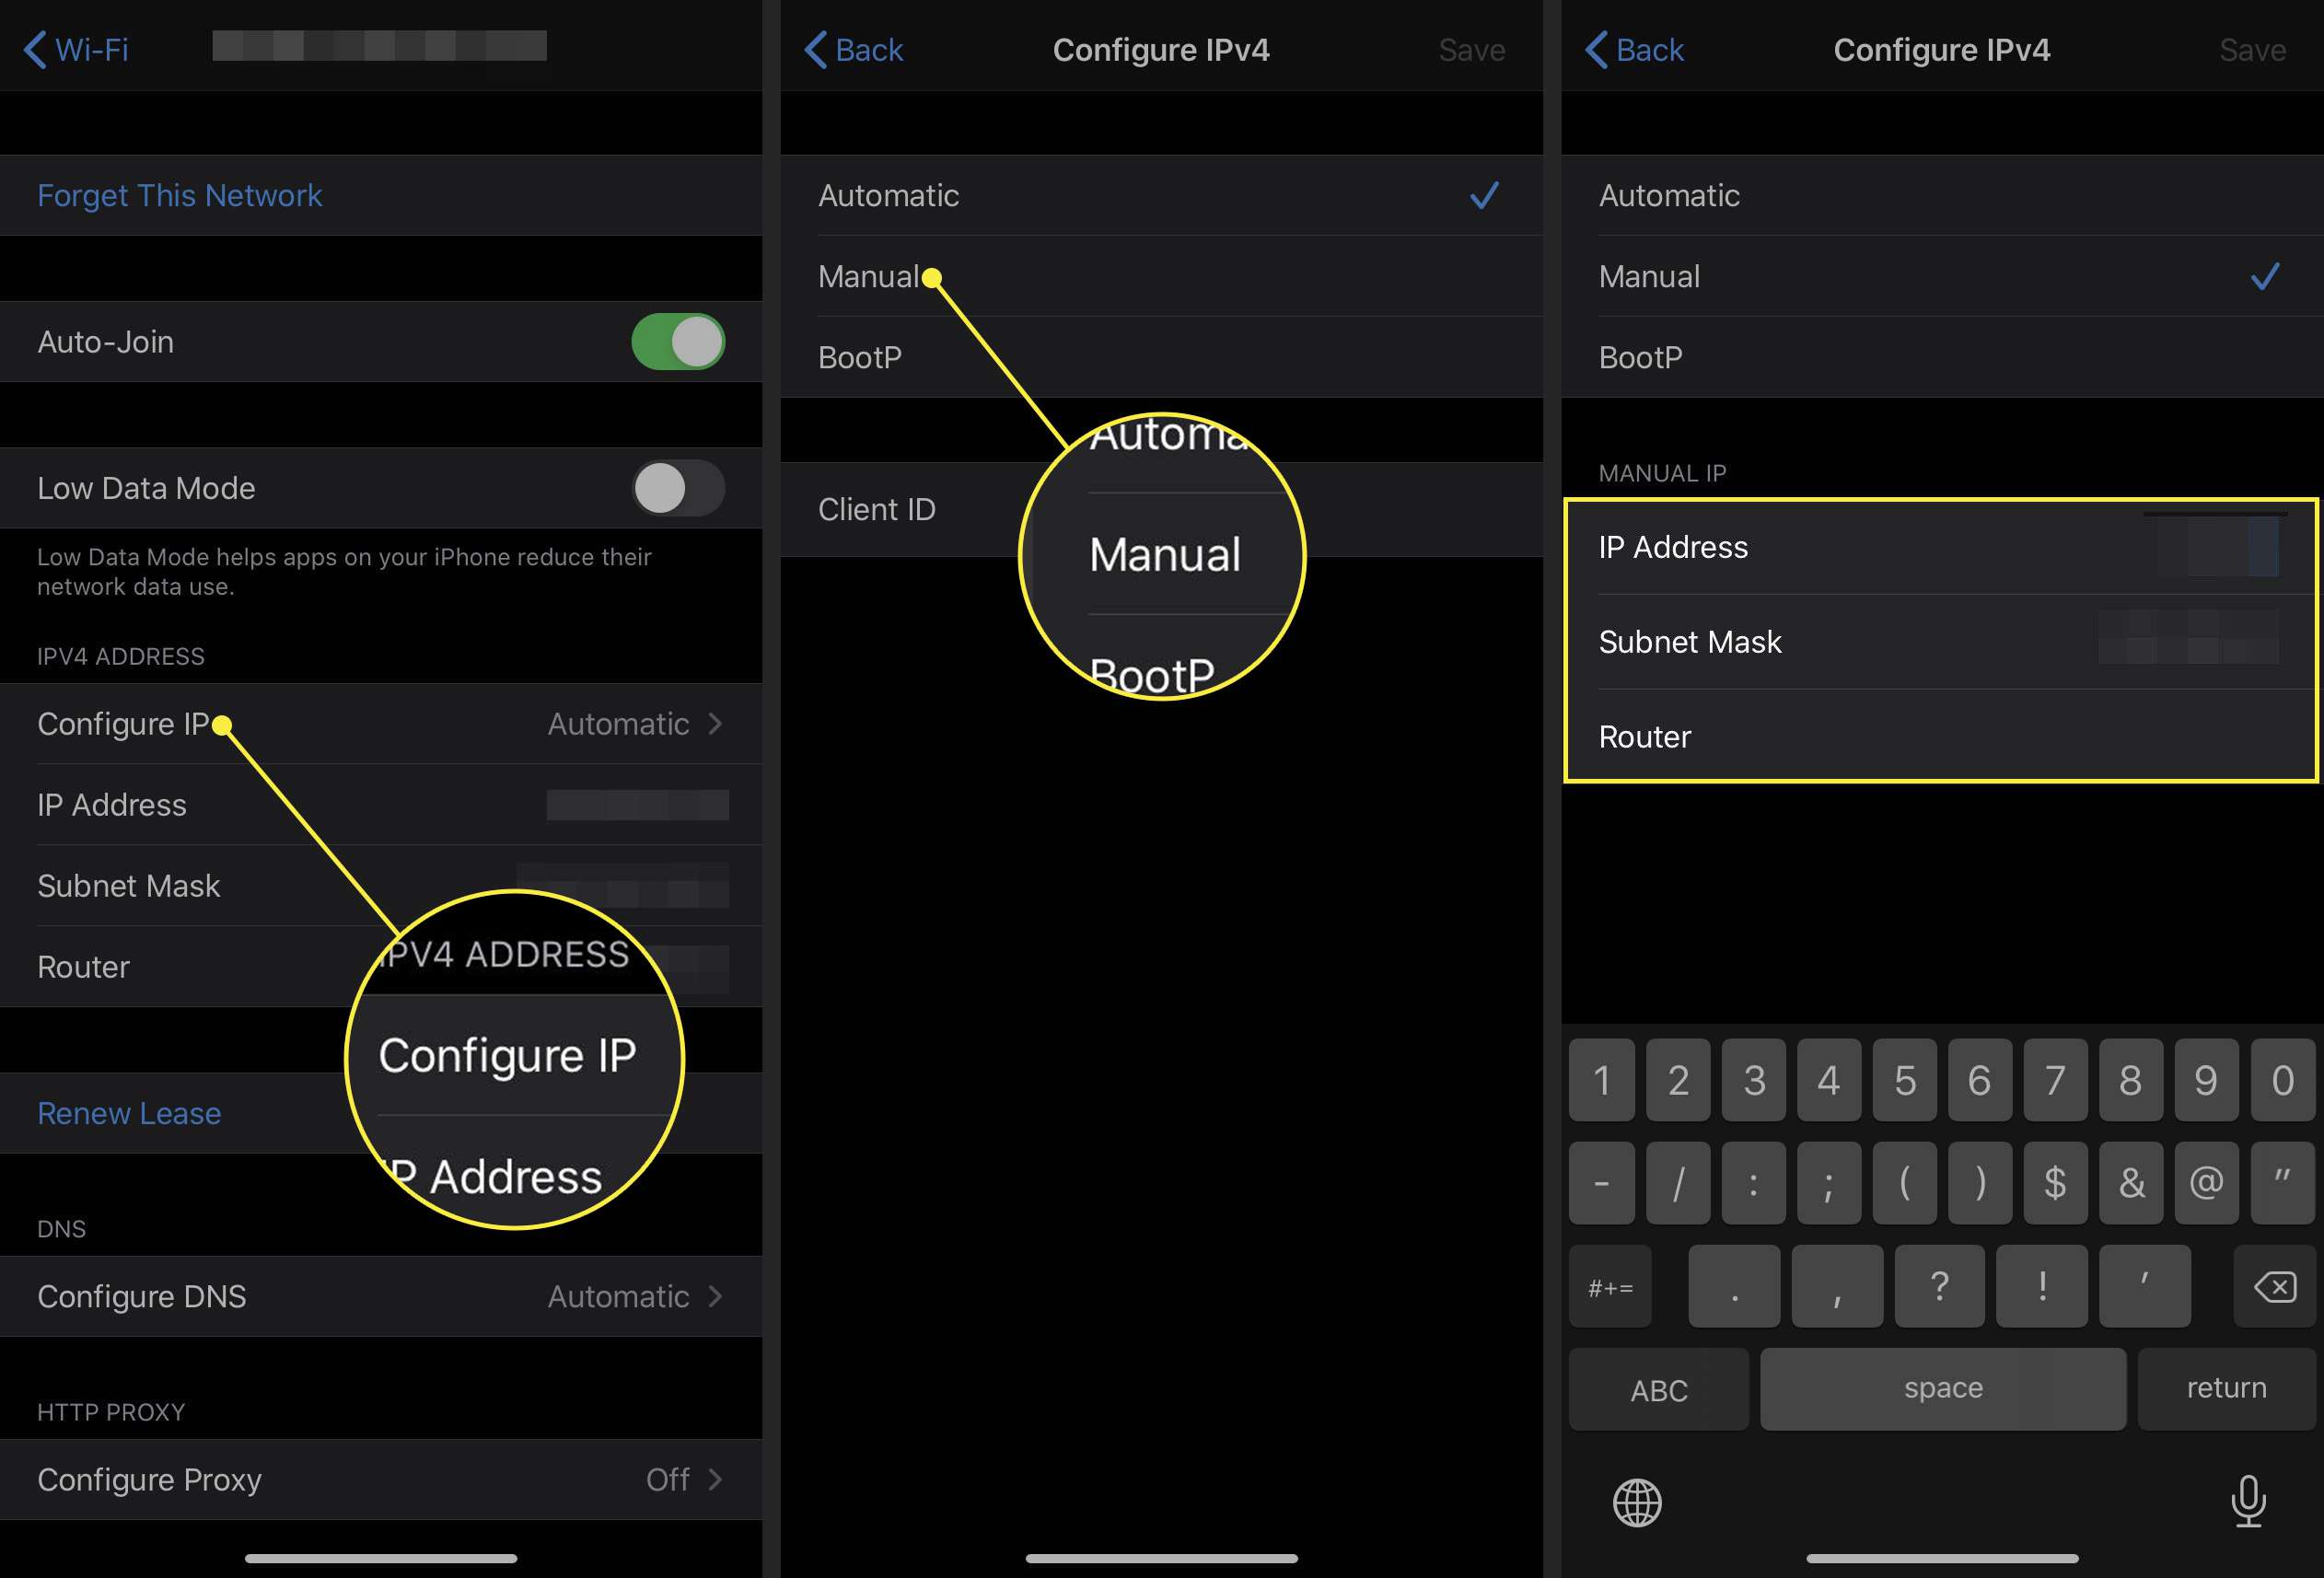Screen dimensions: 2324x1578
Task: Tap Renew Lease button
Action: click(129, 1111)
